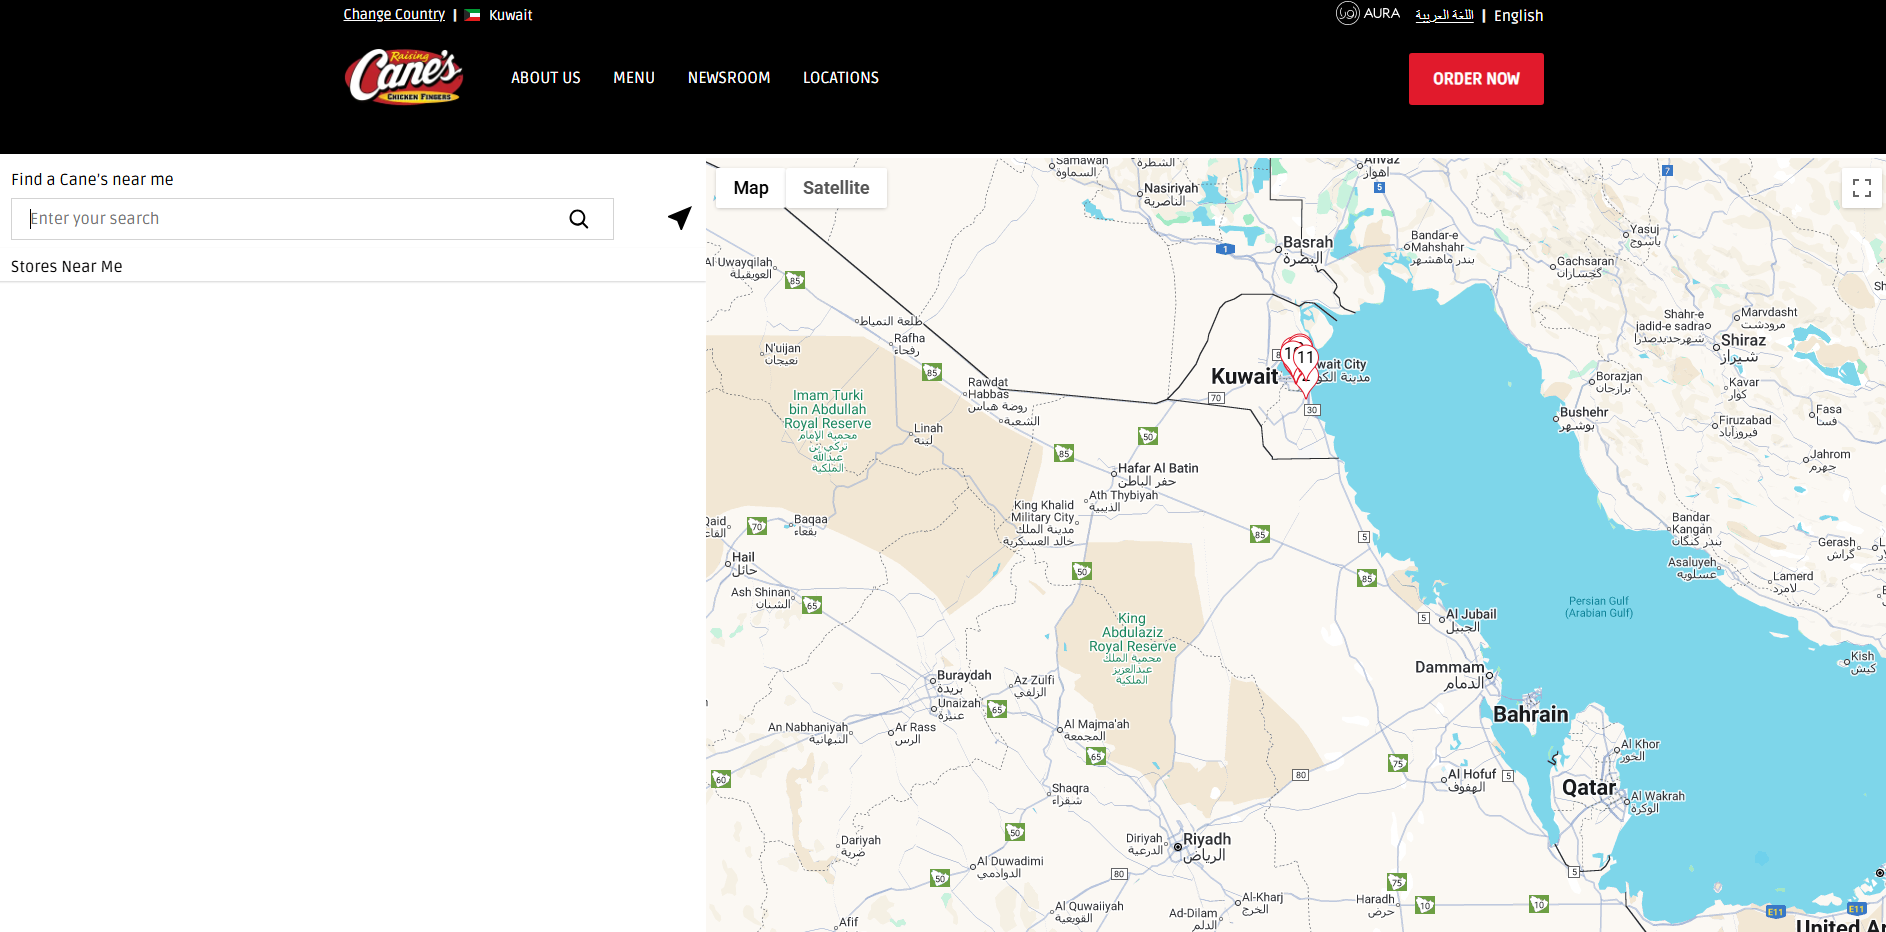
Task: Click the Kuwait country label on map
Action: [1244, 377]
